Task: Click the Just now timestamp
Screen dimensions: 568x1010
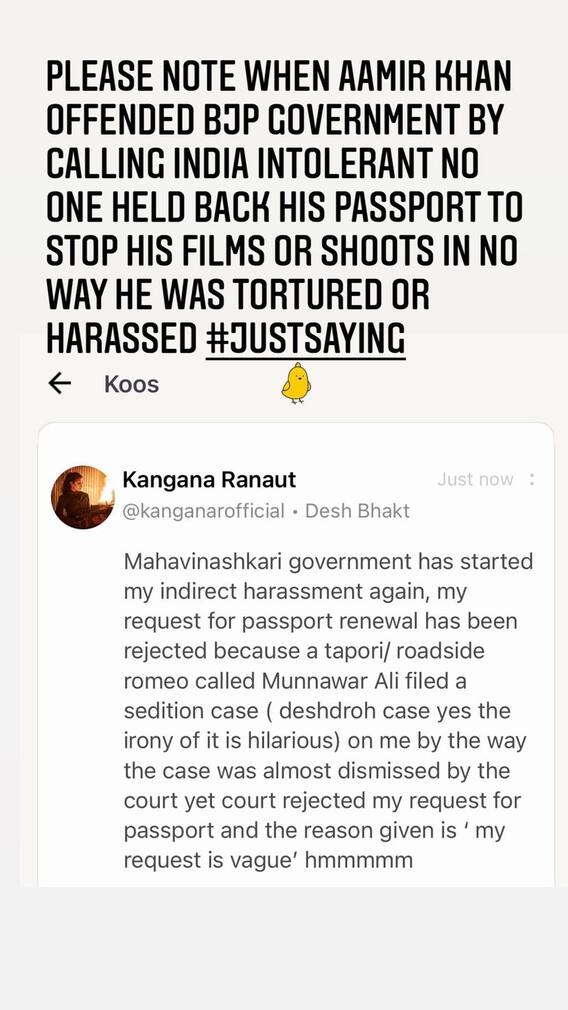Action: [x=475, y=480]
